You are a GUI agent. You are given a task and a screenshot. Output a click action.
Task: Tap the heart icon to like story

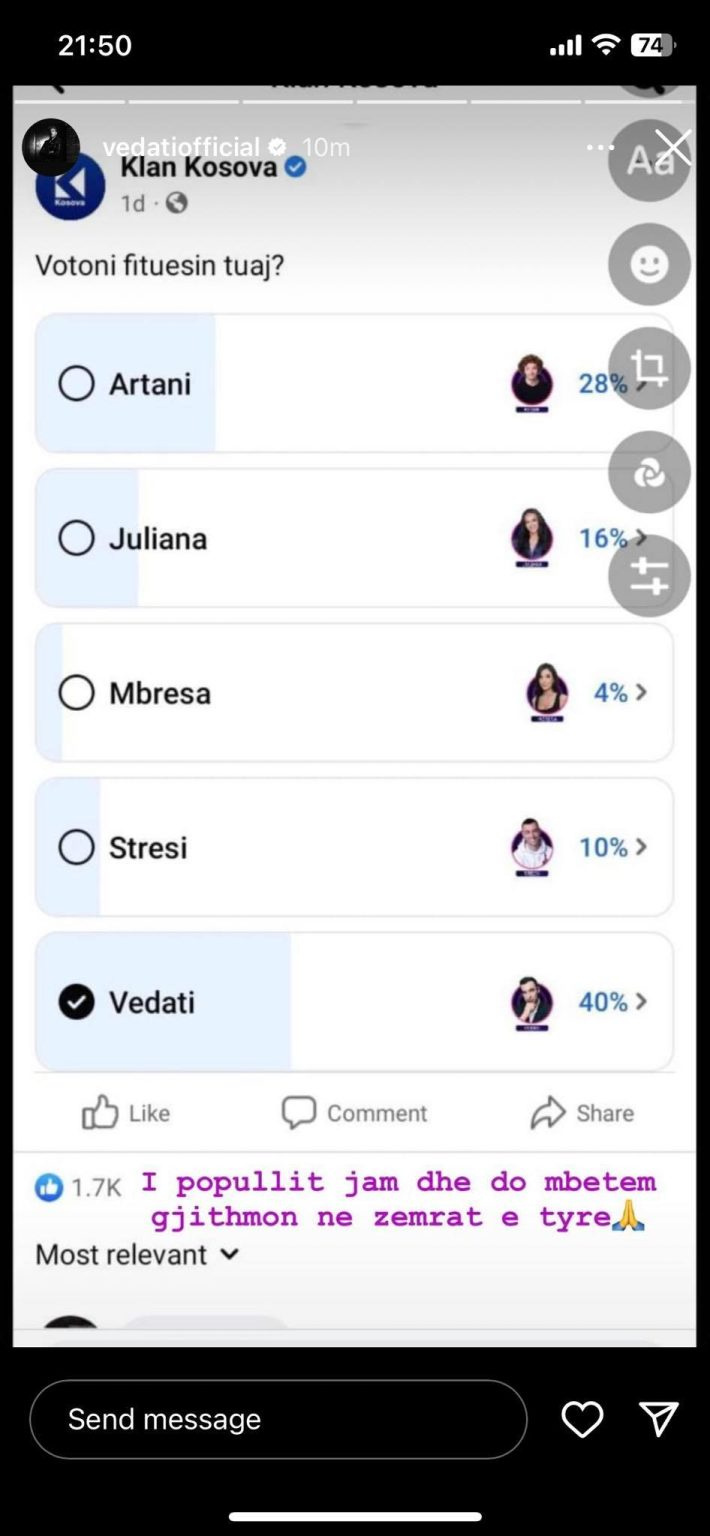(582, 1419)
